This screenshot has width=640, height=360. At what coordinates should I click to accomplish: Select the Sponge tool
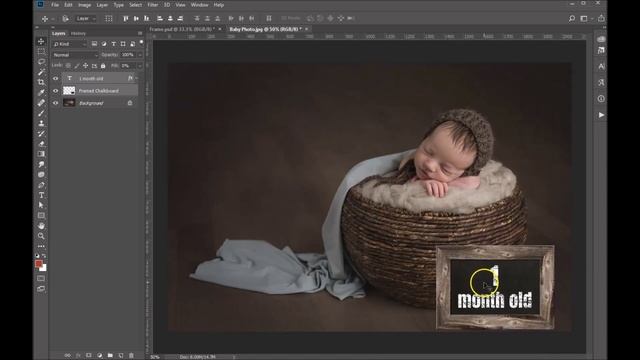[x=41, y=174]
